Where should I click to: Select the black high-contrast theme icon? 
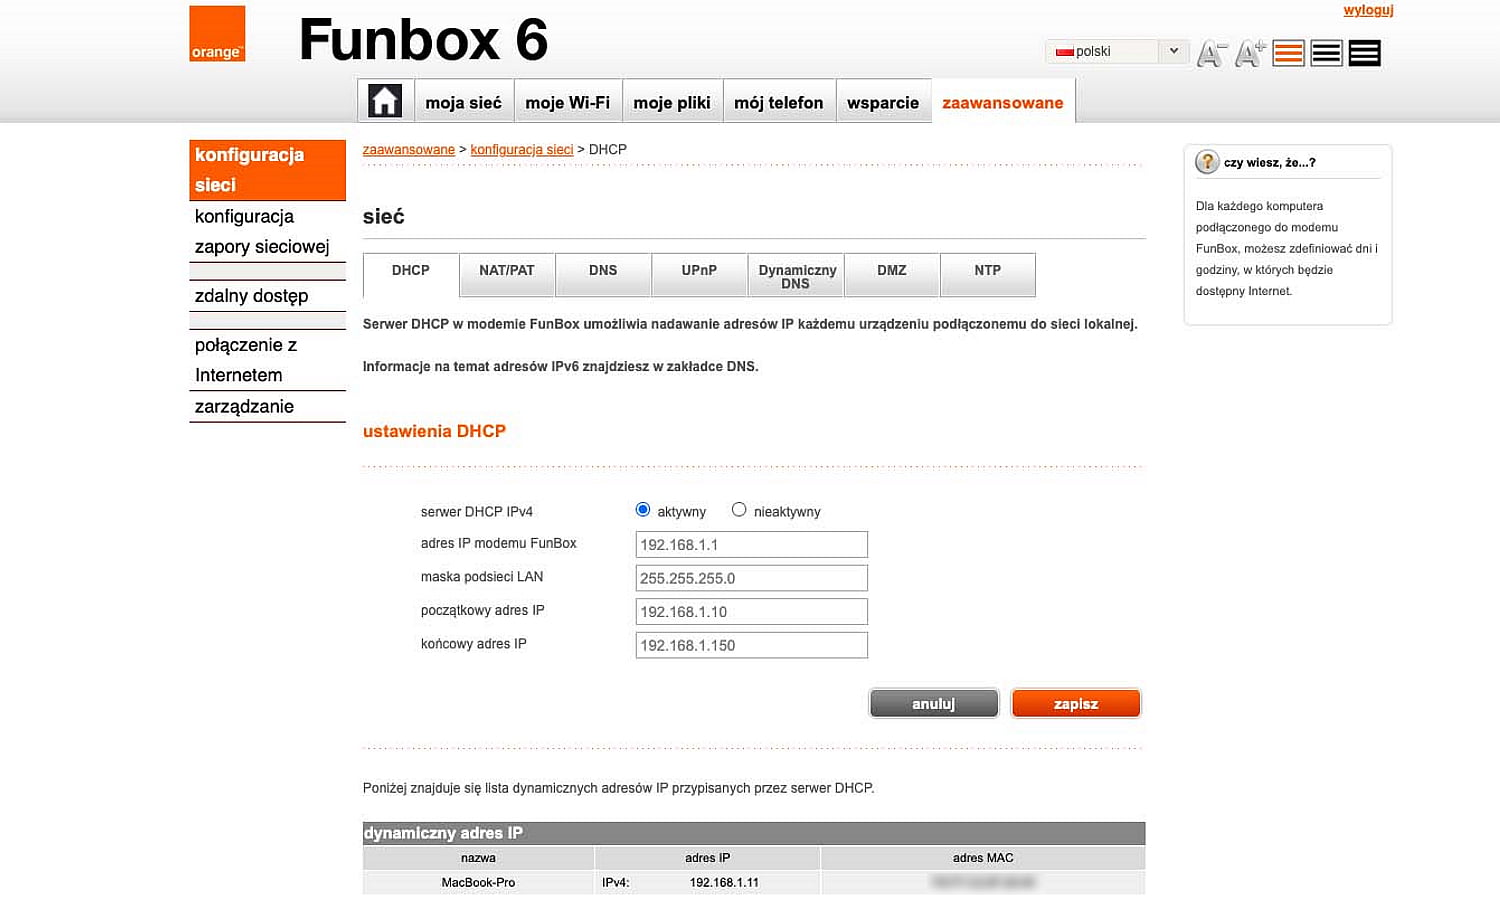[1363, 52]
